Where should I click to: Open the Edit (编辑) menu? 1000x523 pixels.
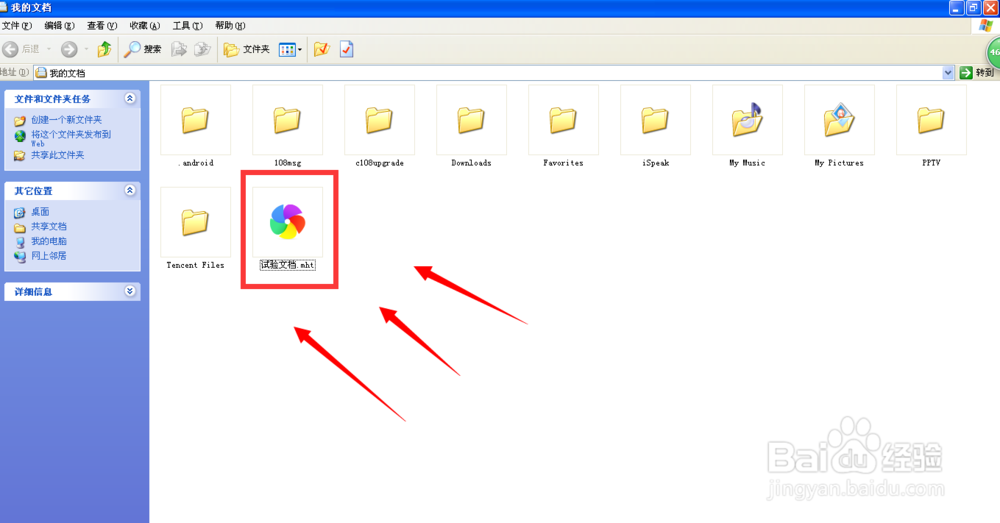tap(59, 26)
